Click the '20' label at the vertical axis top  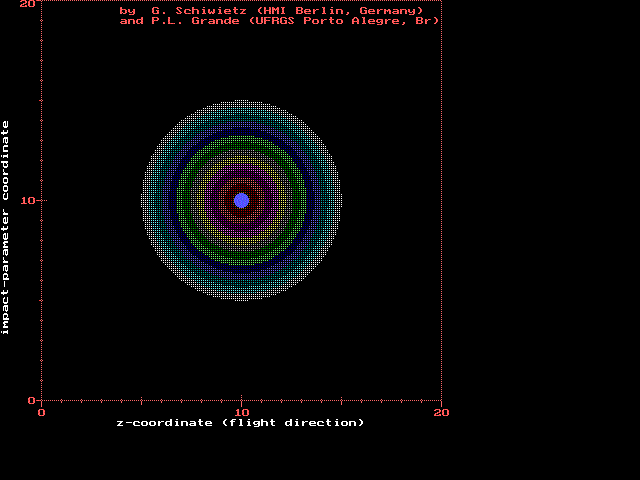coord(27,4)
